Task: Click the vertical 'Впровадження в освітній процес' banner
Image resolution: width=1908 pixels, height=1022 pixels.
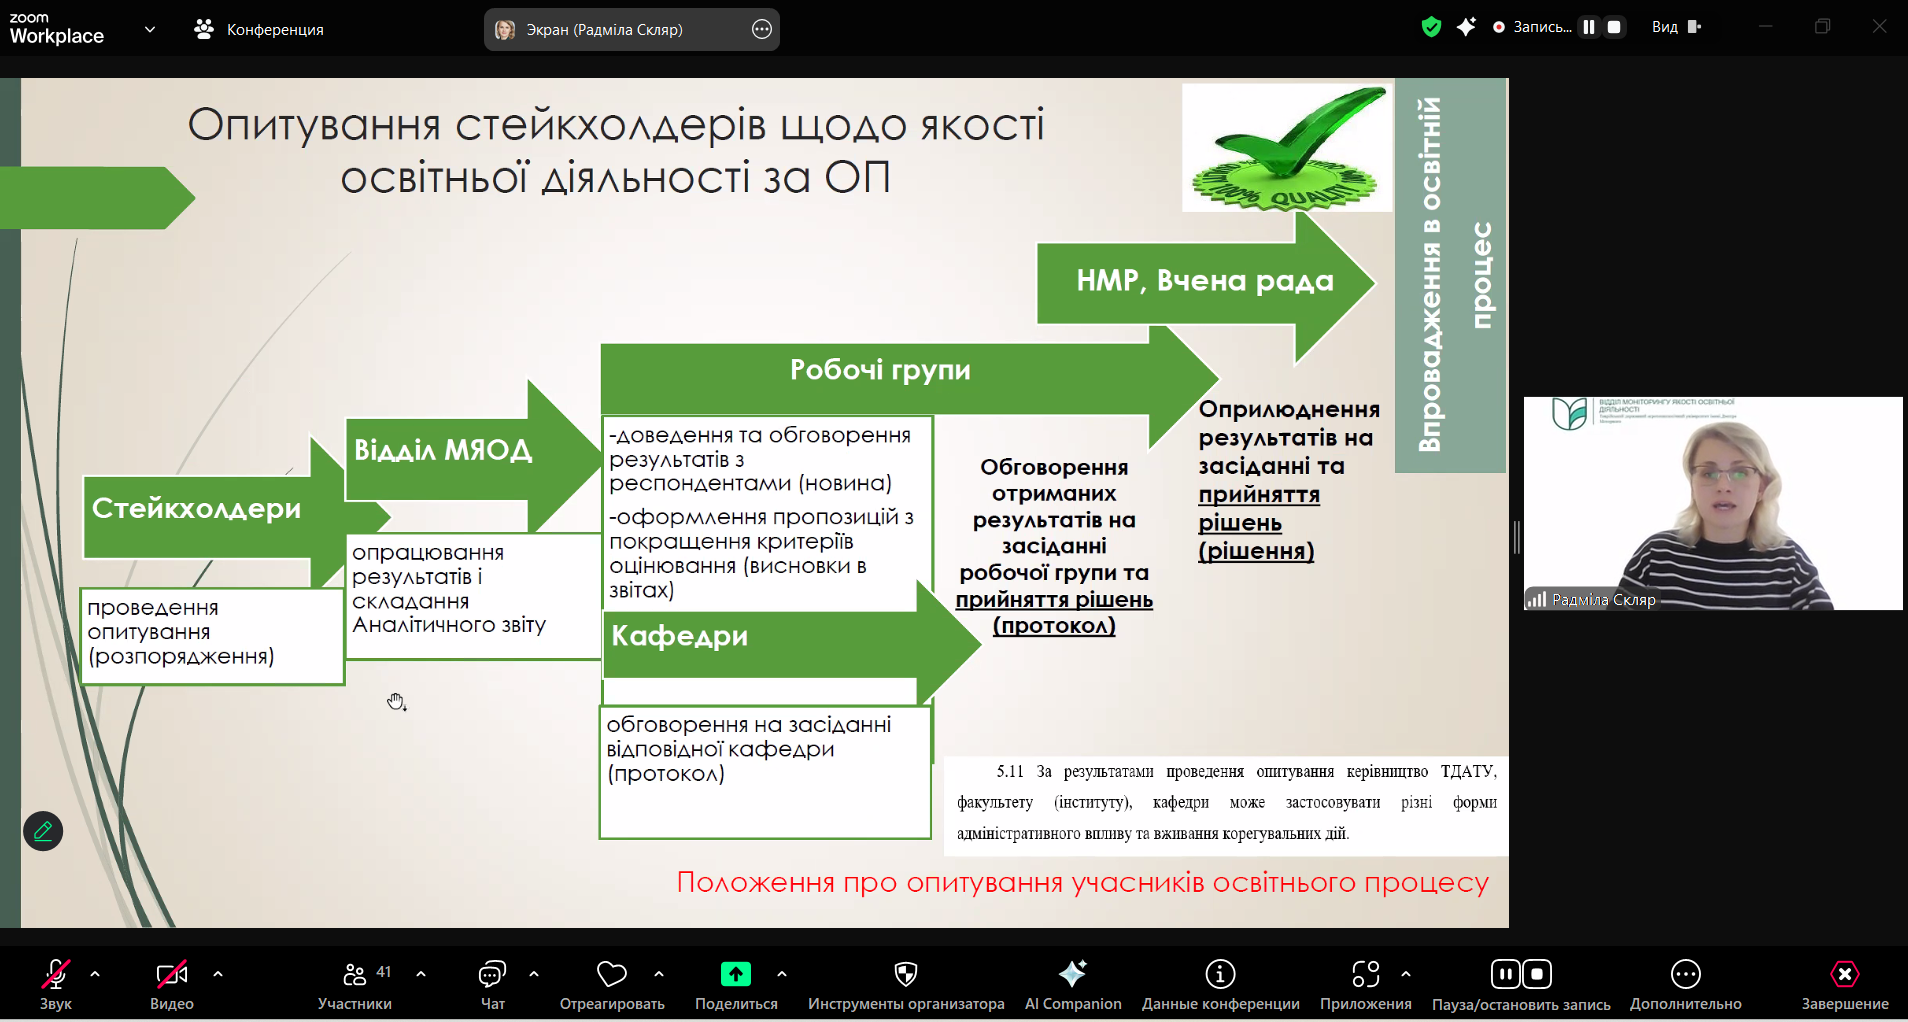Action: [x=1450, y=275]
